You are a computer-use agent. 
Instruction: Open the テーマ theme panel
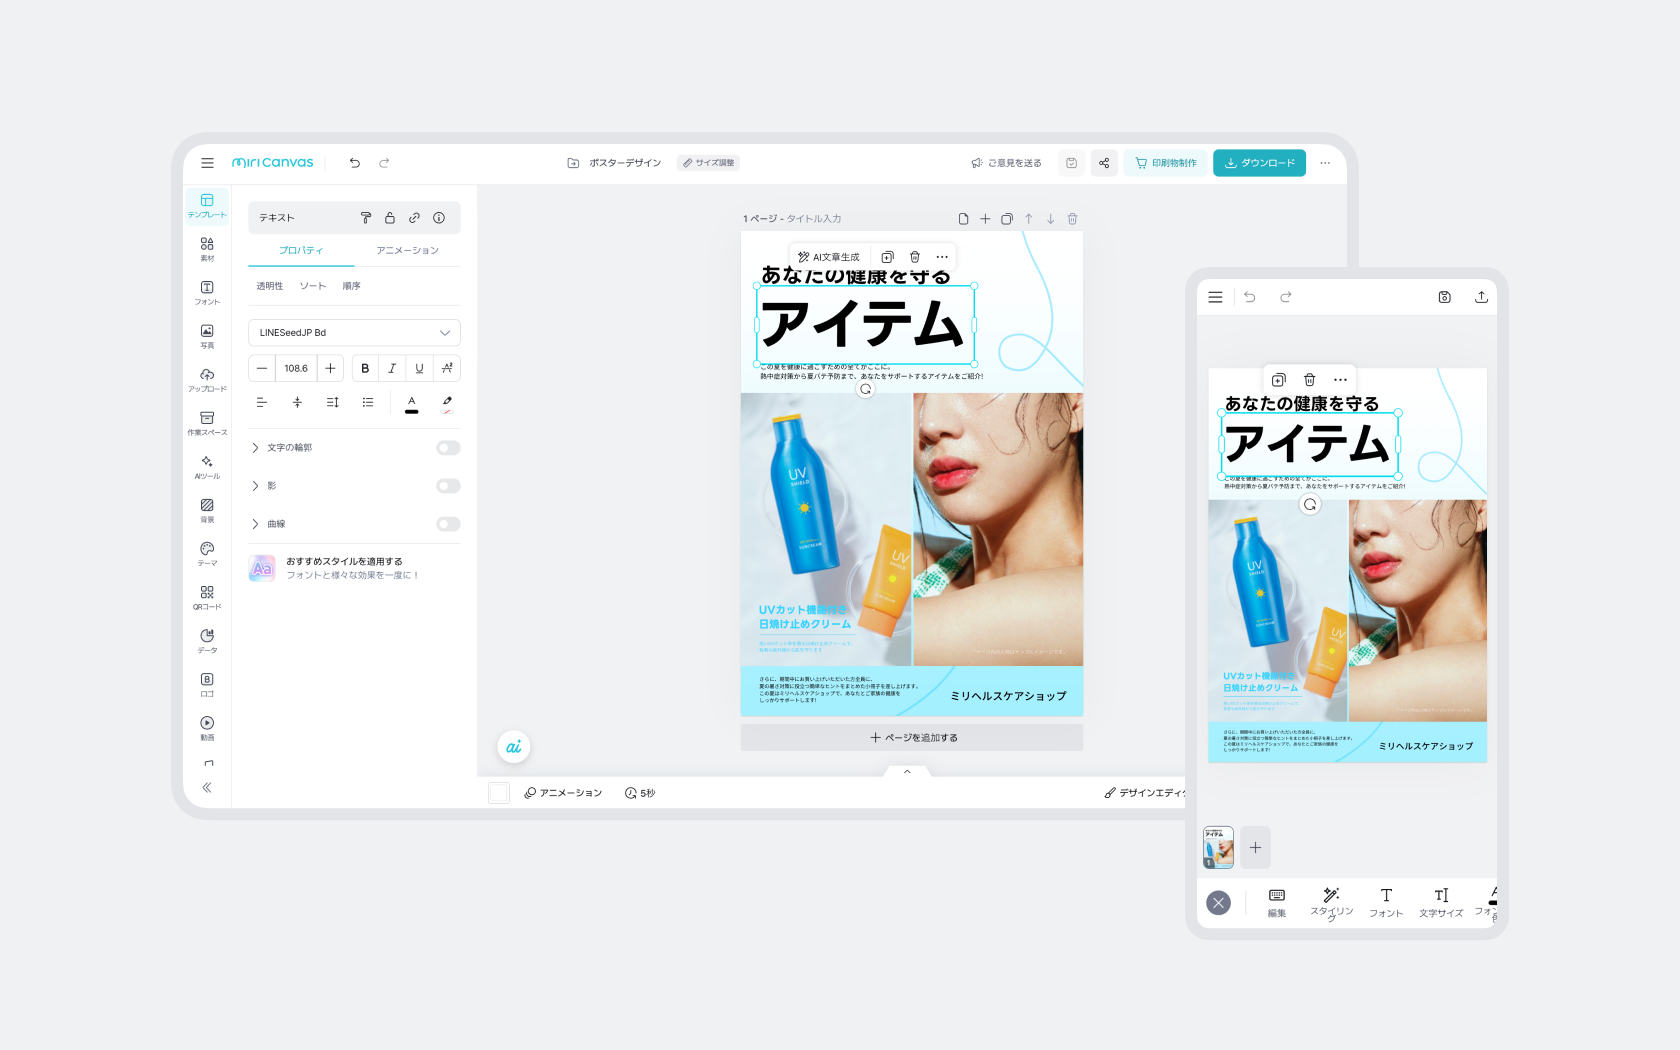pyautogui.click(x=207, y=554)
